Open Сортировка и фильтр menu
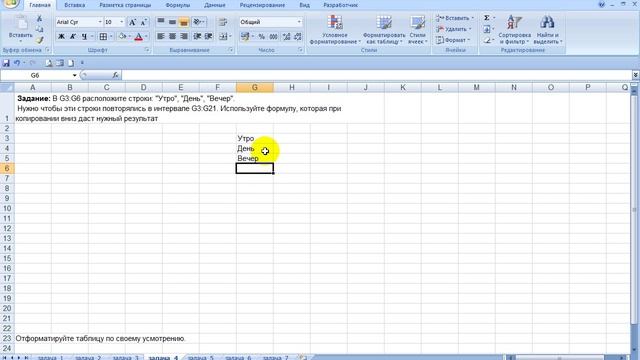This screenshot has width=640, height=360. 514,30
